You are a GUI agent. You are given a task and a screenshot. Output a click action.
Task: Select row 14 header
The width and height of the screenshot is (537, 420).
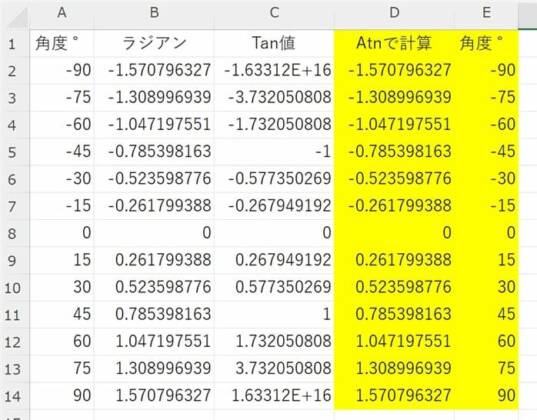click(x=12, y=396)
